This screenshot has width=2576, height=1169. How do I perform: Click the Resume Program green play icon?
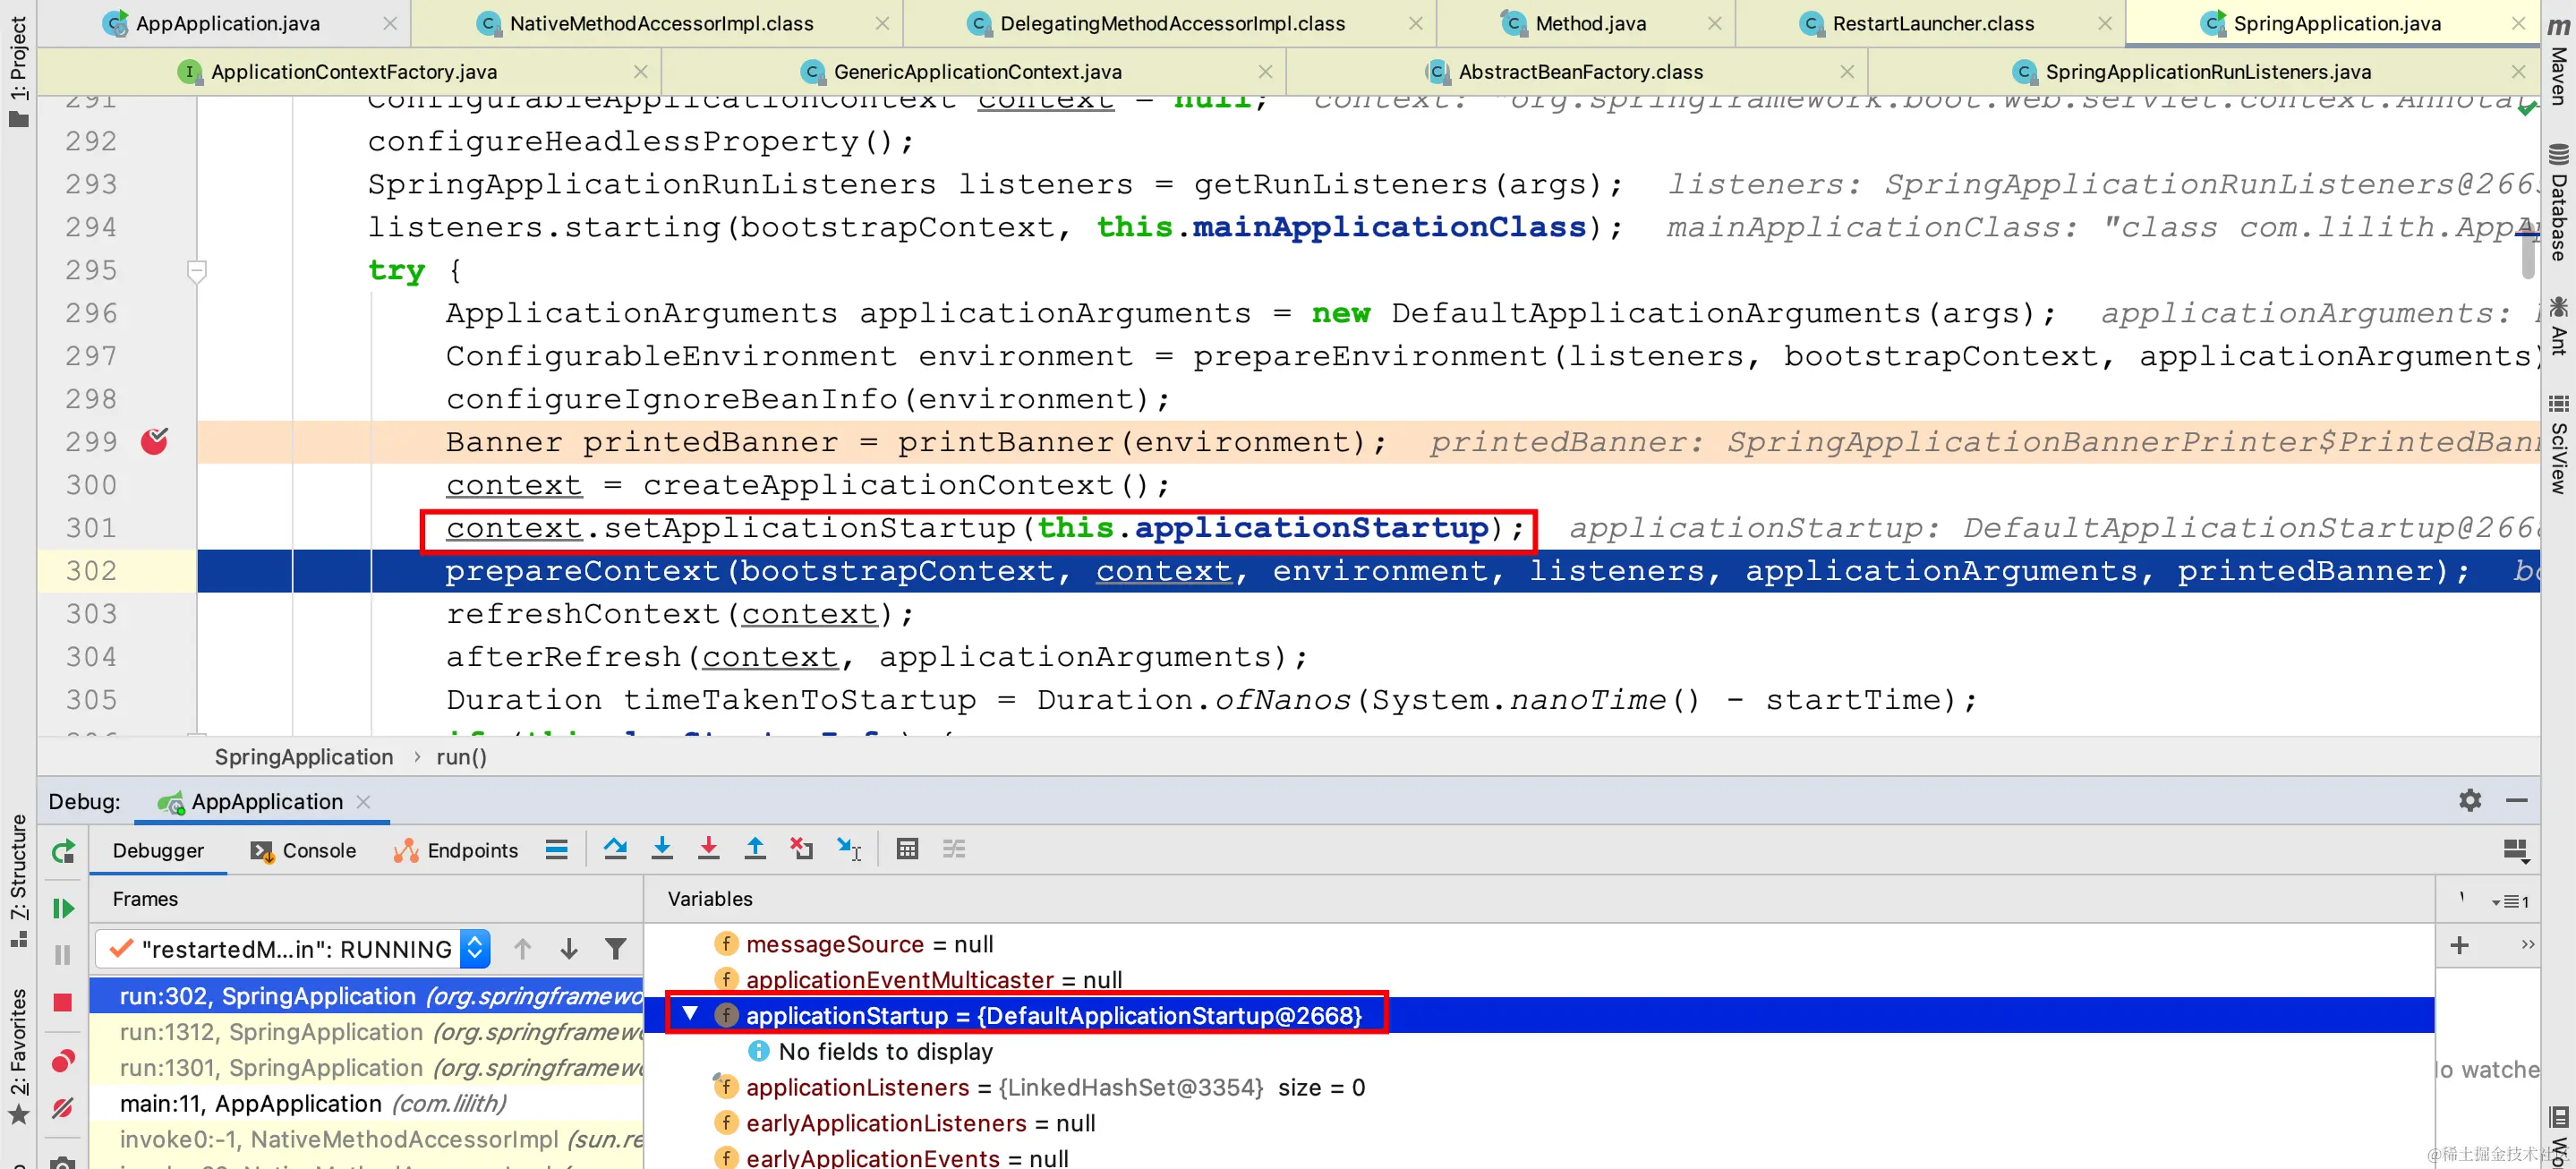[x=63, y=908]
